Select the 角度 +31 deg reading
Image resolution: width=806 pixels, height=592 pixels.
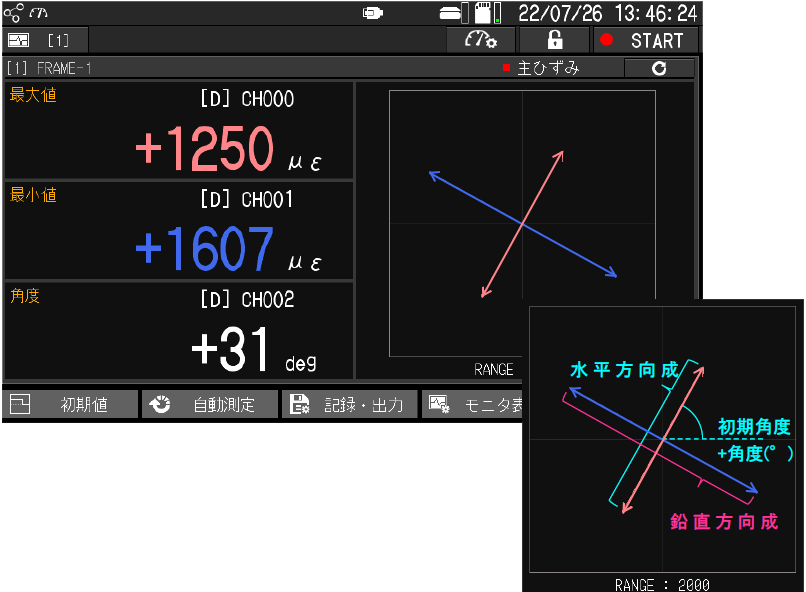click(178, 331)
